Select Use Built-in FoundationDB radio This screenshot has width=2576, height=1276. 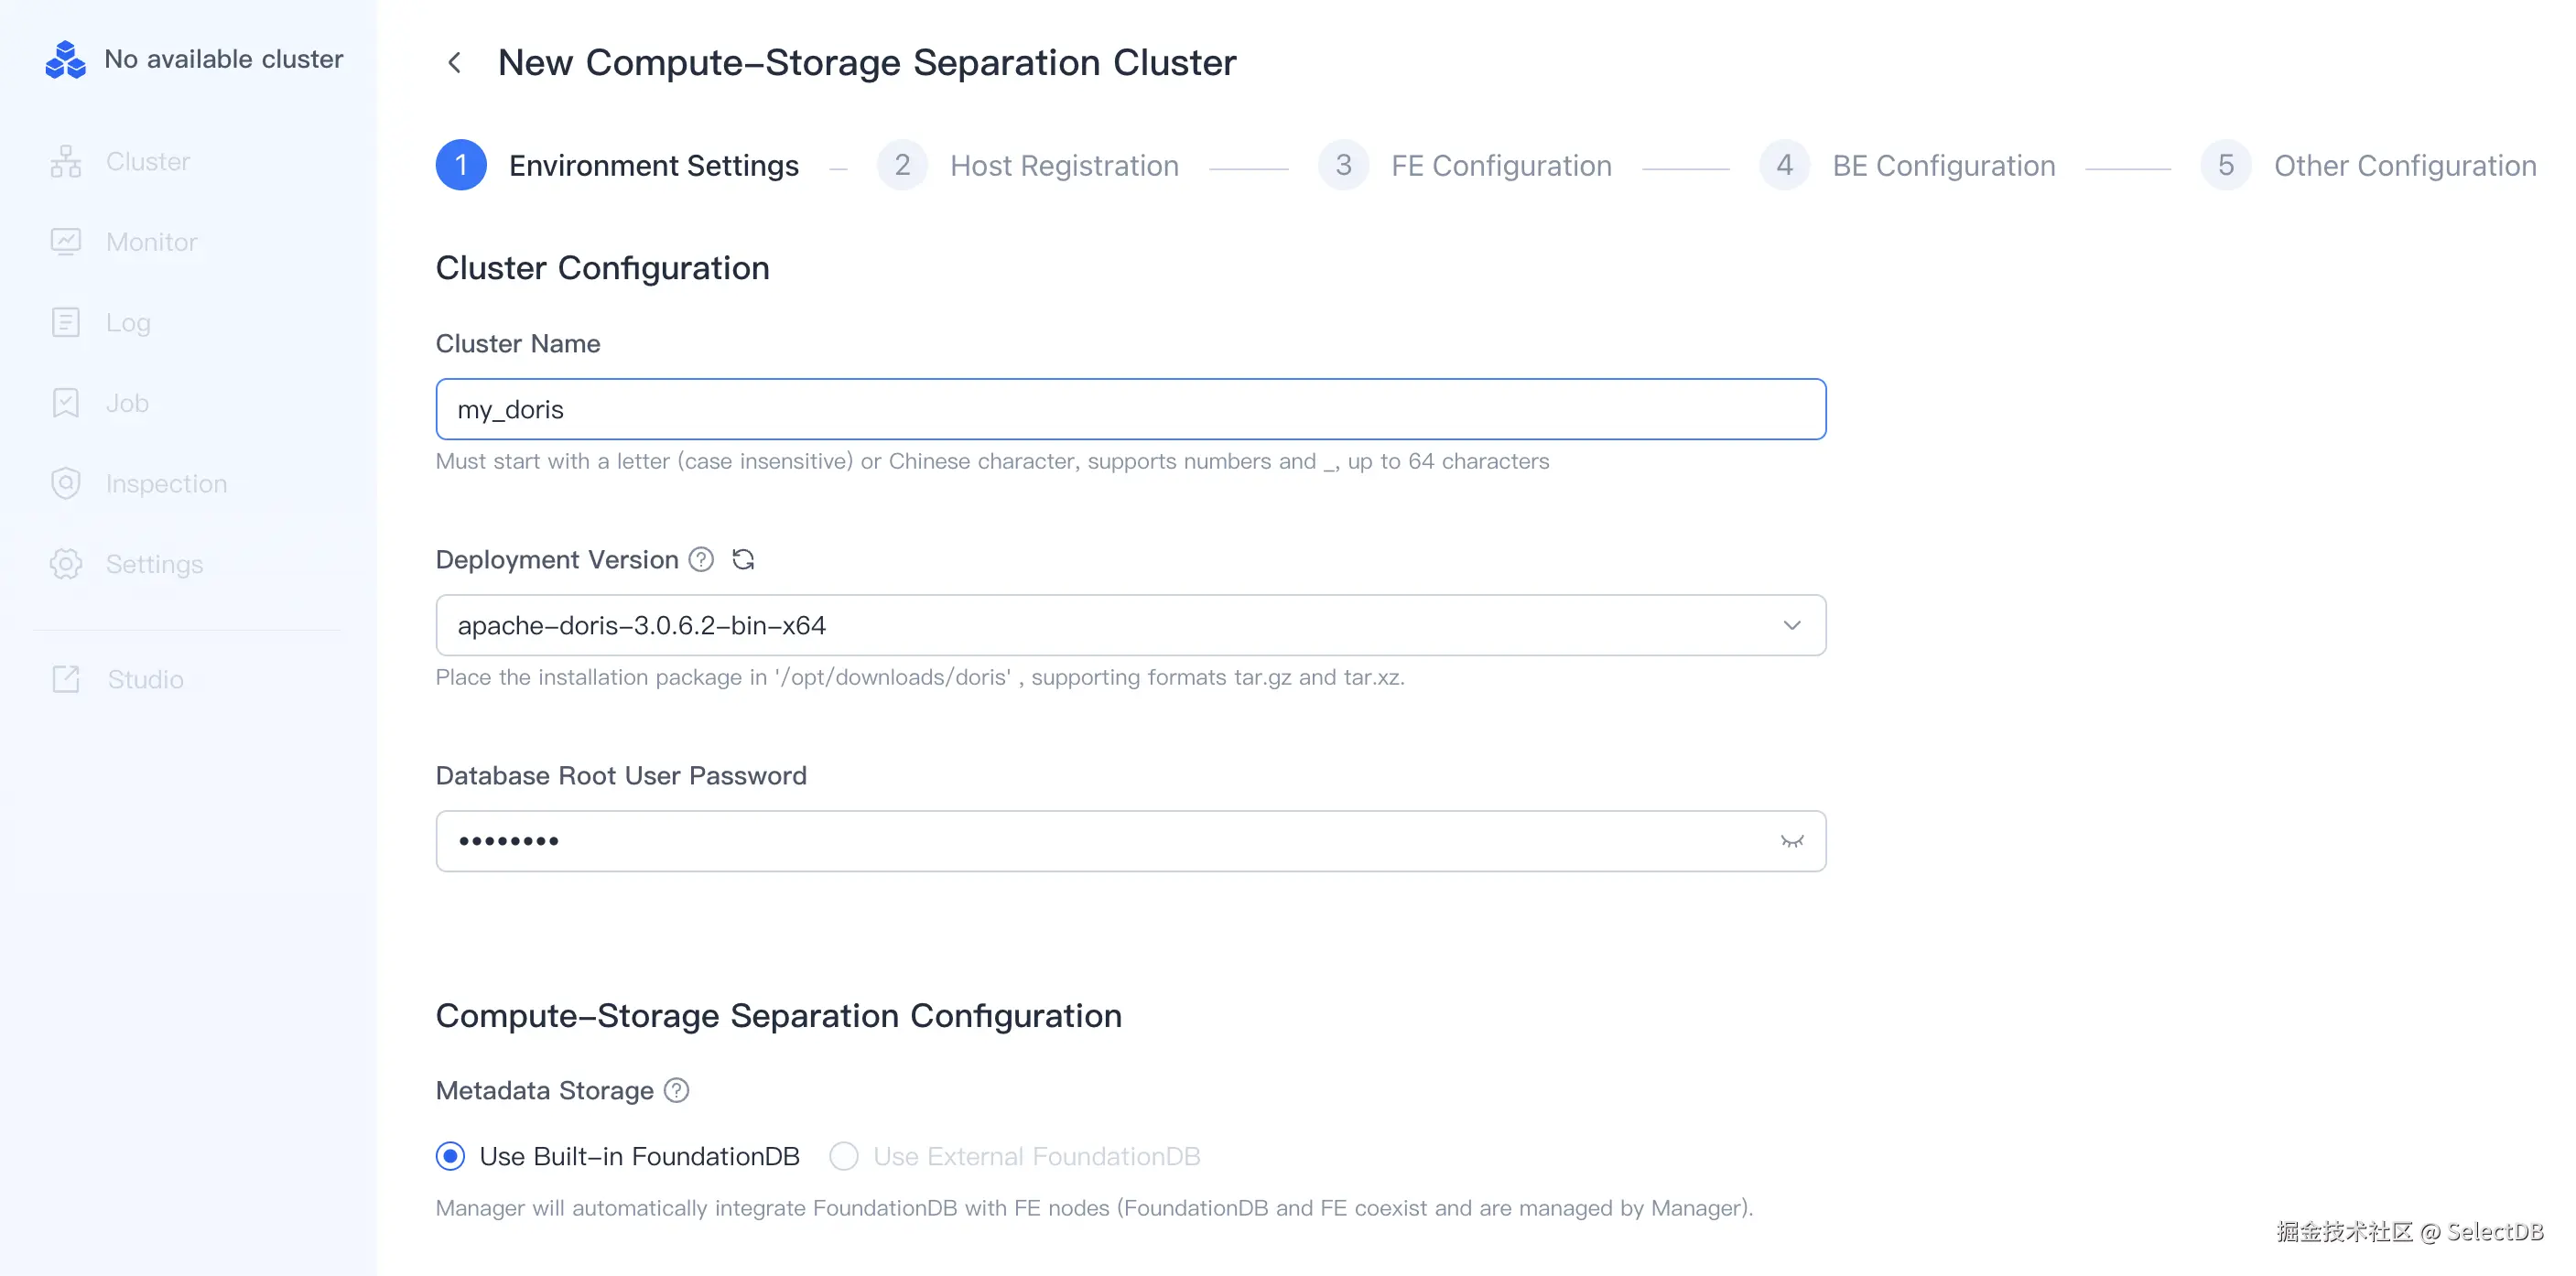pos(451,1157)
